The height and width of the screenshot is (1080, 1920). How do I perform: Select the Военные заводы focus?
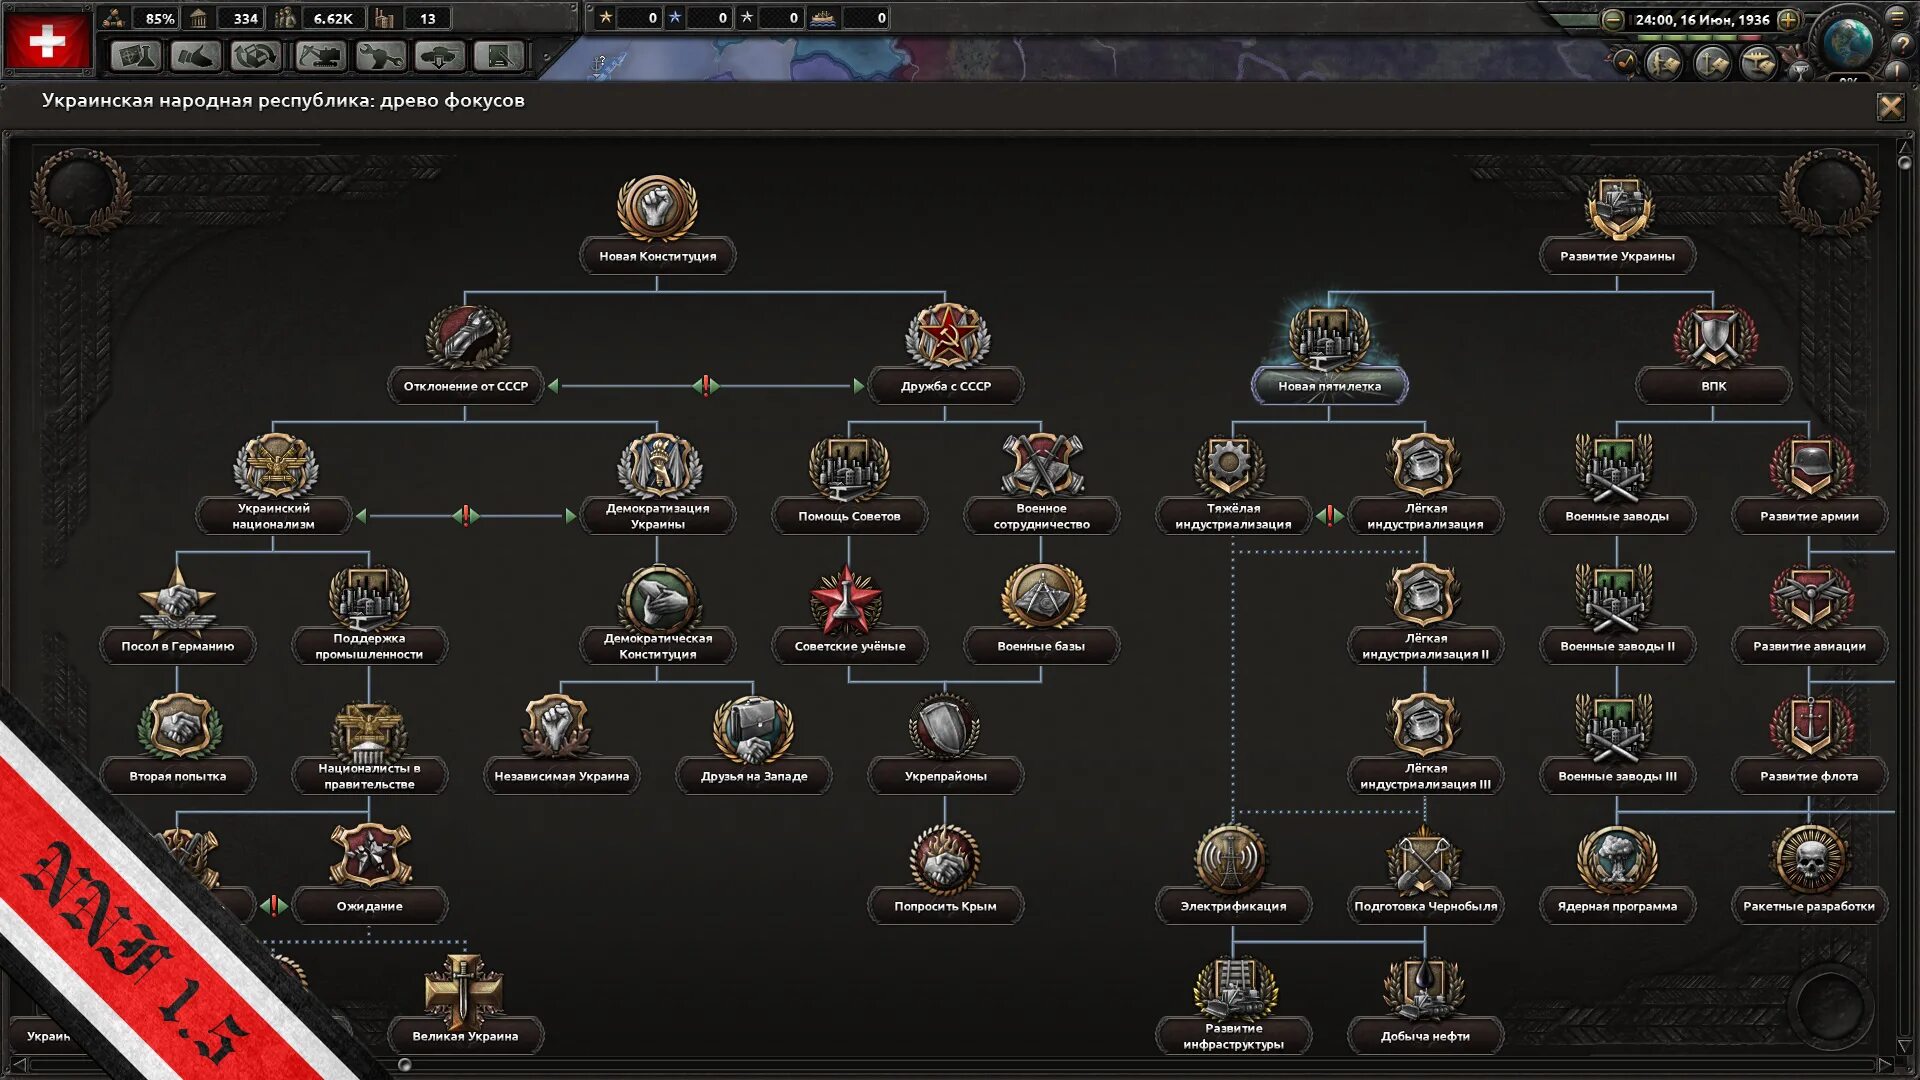tap(1617, 485)
